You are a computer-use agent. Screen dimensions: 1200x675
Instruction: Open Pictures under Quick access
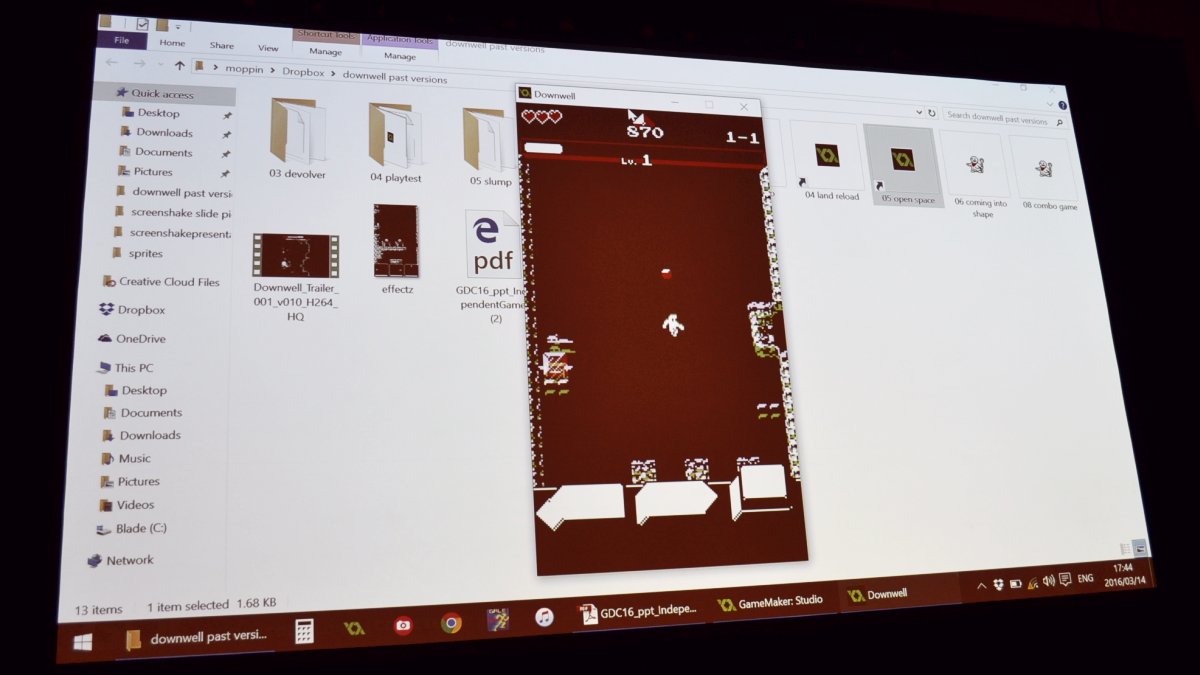[x=153, y=171]
